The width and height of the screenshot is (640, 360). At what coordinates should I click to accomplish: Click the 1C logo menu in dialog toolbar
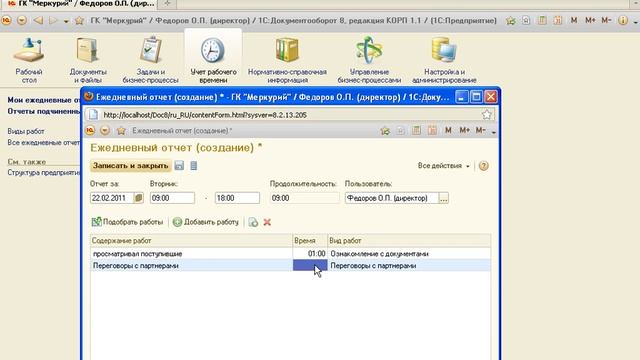90,131
